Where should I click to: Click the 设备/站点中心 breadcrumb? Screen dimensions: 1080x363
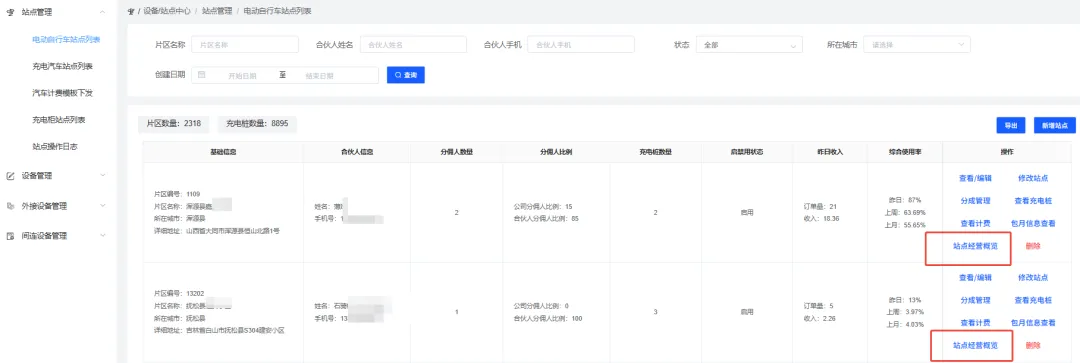(167, 11)
